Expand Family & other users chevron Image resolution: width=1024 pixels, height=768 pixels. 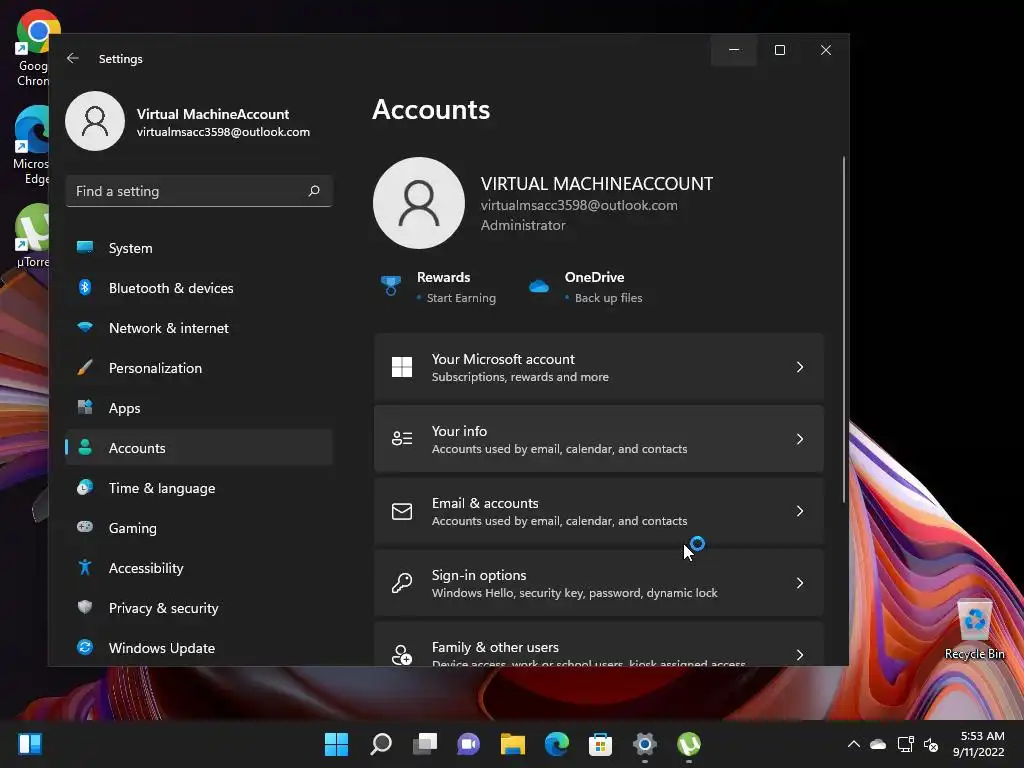click(800, 654)
